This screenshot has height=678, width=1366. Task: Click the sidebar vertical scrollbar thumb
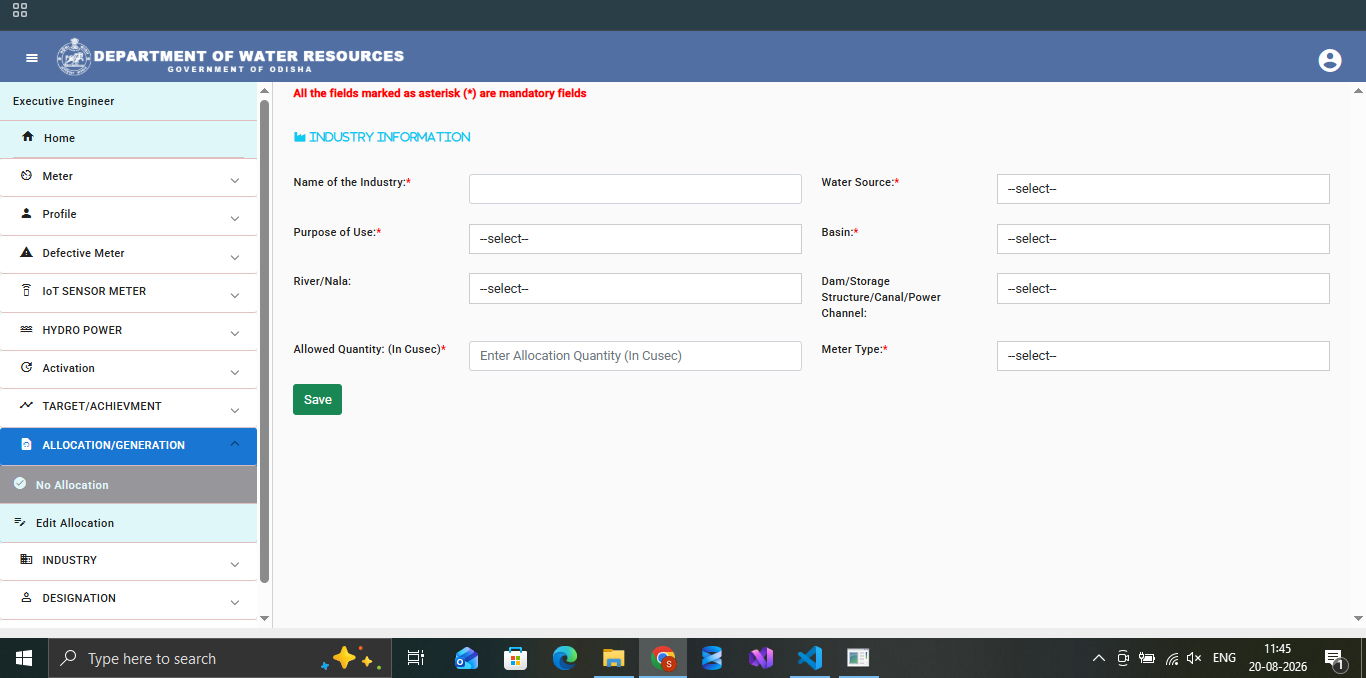pos(264,340)
